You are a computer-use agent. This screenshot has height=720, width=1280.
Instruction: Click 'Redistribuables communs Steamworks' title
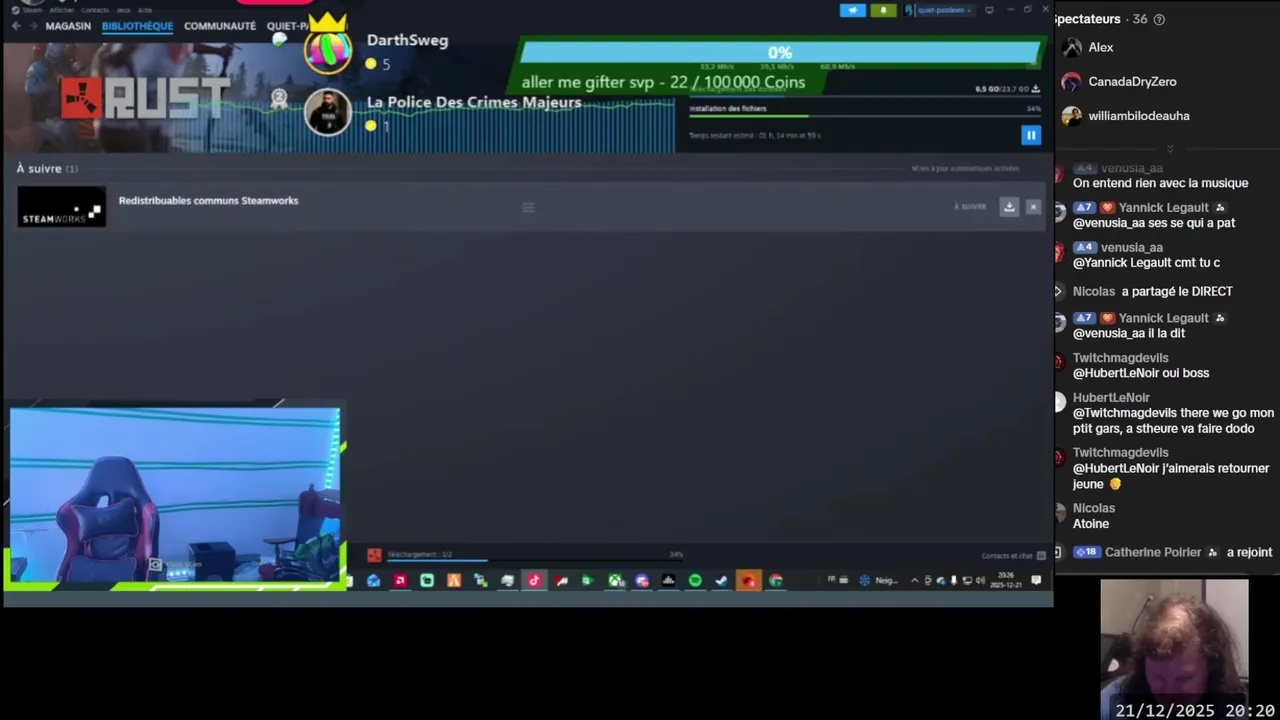[x=208, y=201]
